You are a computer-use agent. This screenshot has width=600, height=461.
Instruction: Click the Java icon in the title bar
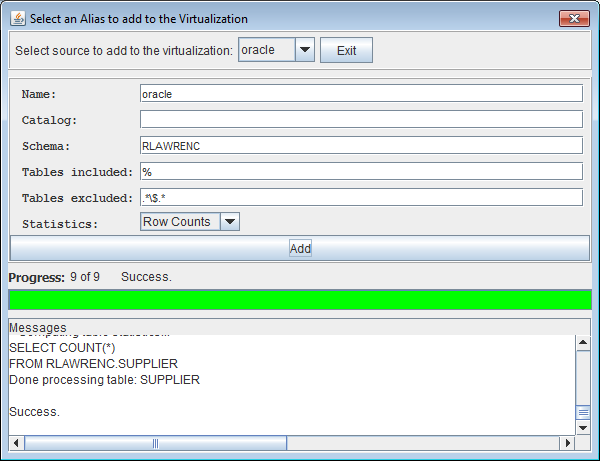(17, 18)
